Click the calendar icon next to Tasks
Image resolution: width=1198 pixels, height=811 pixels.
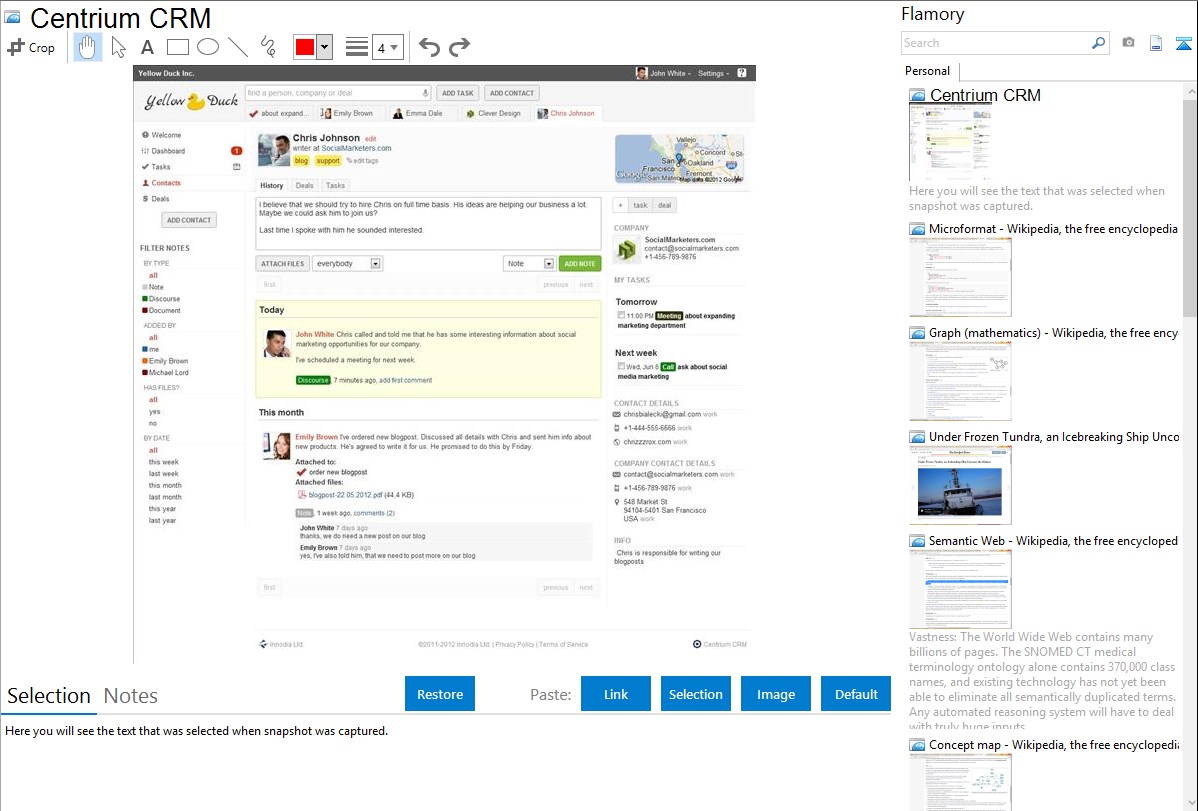coord(237,167)
